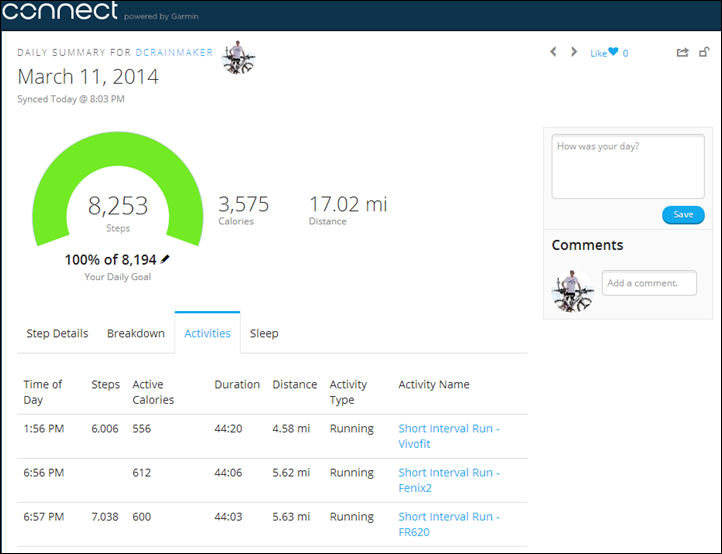Open Short Interval Run - Vivofit activity
This screenshot has width=722, height=554.
click(448, 436)
